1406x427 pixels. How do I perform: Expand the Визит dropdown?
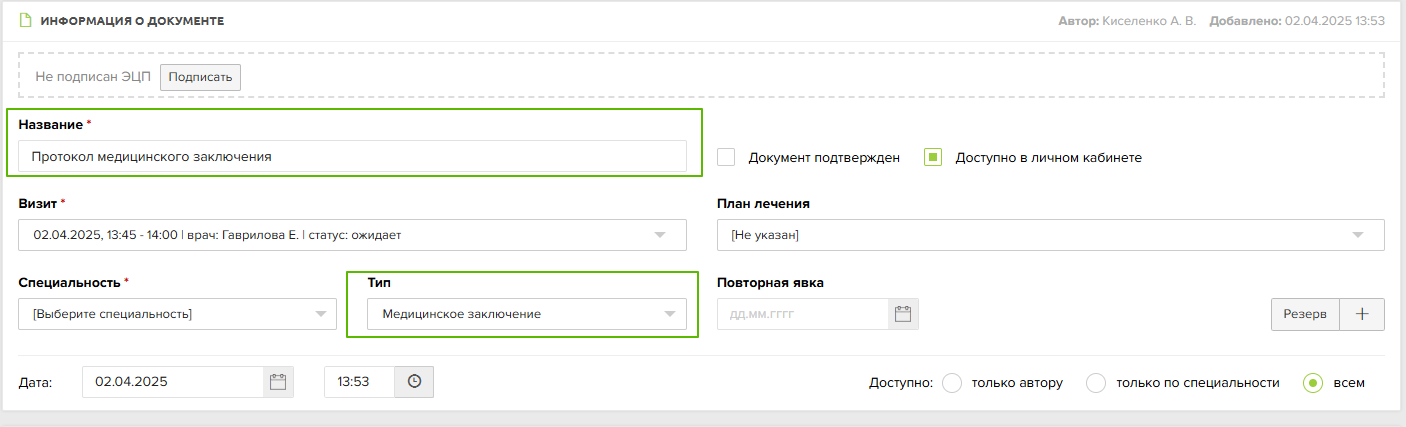click(352, 235)
